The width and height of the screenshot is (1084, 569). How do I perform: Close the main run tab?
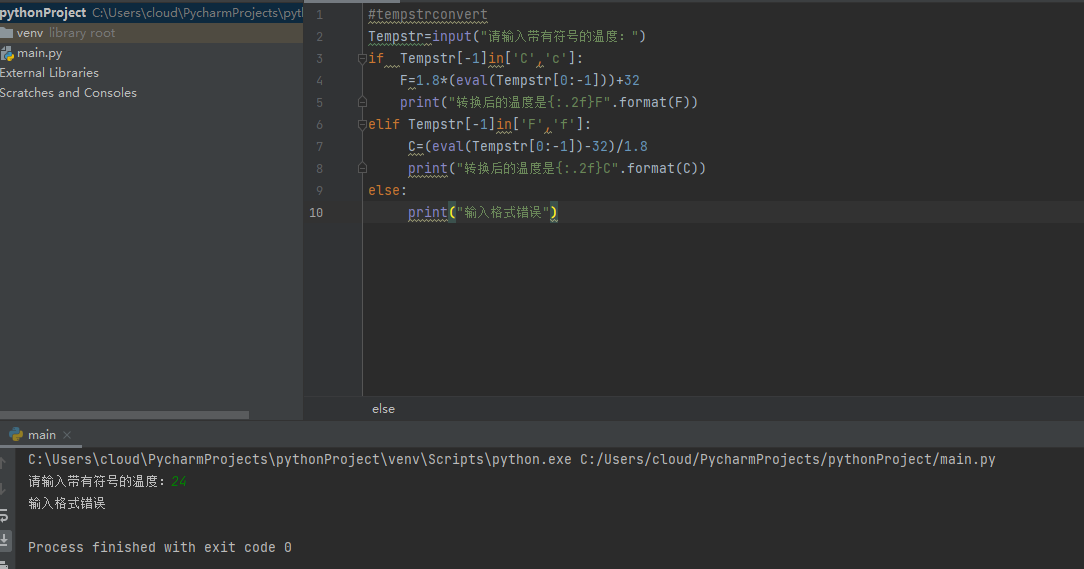(x=67, y=435)
